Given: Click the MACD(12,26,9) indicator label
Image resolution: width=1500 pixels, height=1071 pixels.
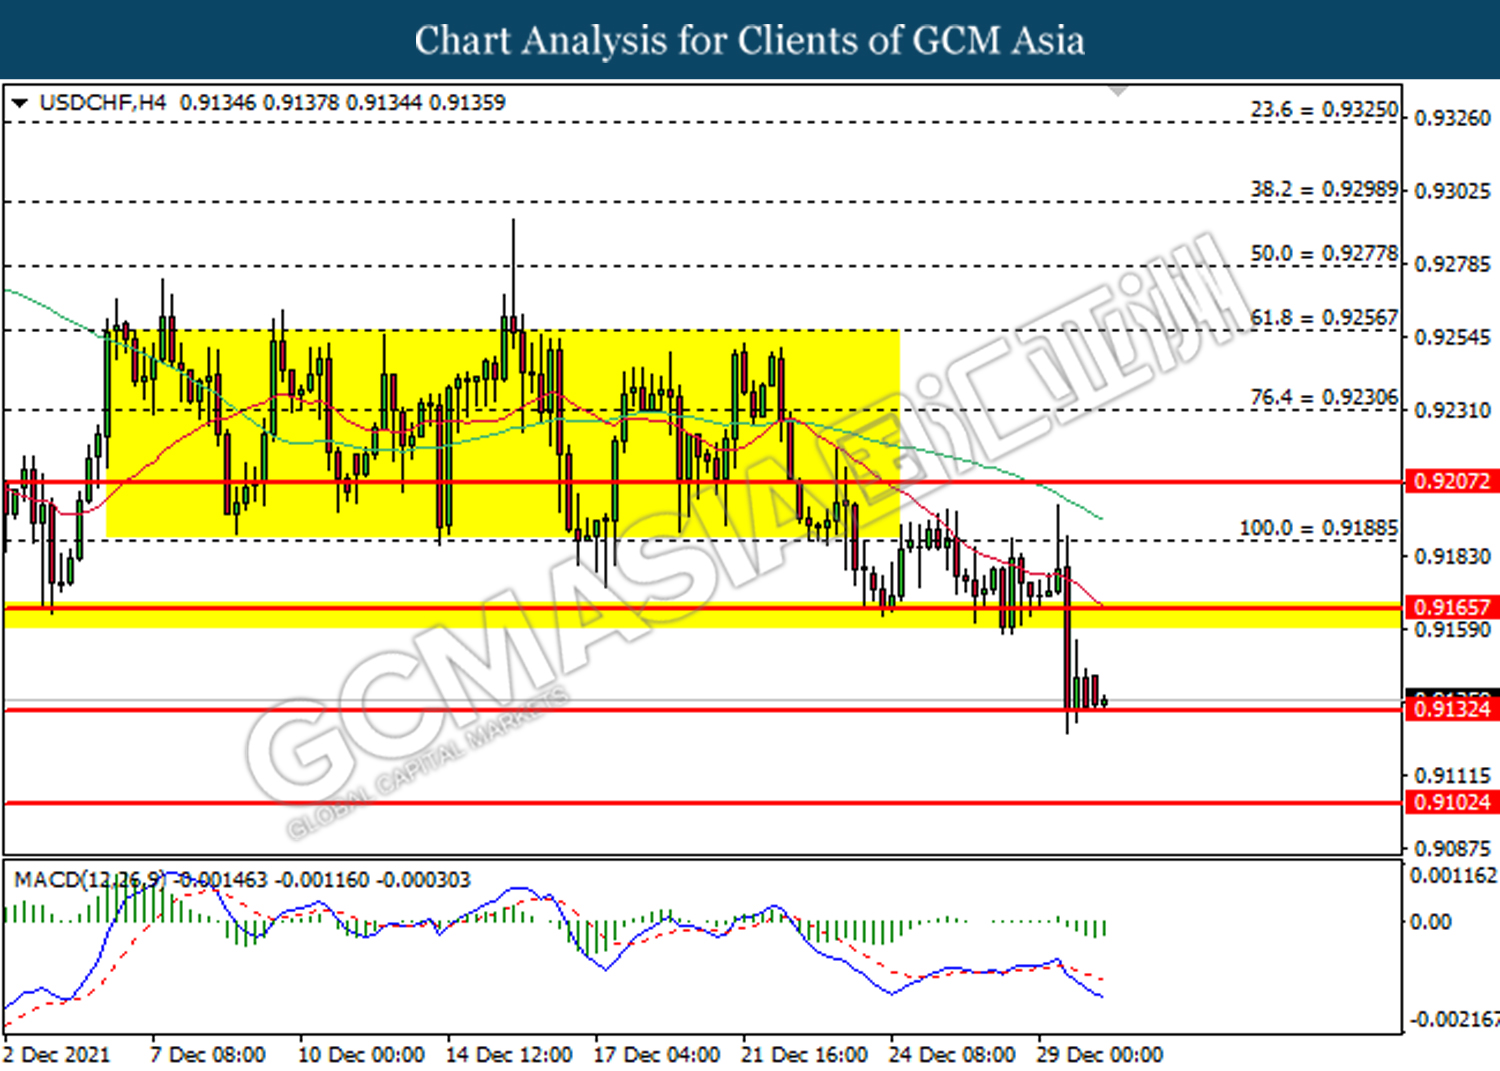Looking at the screenshot, I should tap(90, 880).
